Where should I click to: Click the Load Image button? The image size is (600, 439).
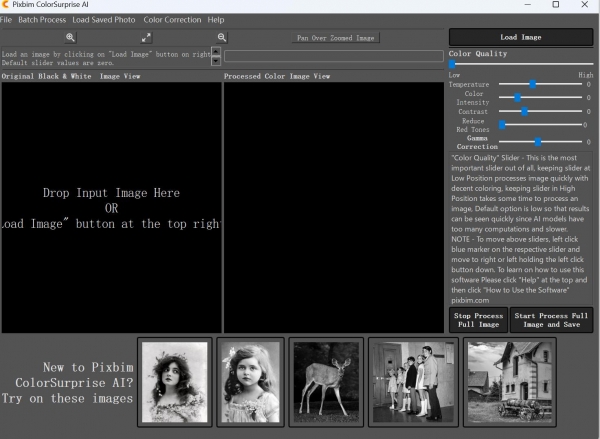520,38
